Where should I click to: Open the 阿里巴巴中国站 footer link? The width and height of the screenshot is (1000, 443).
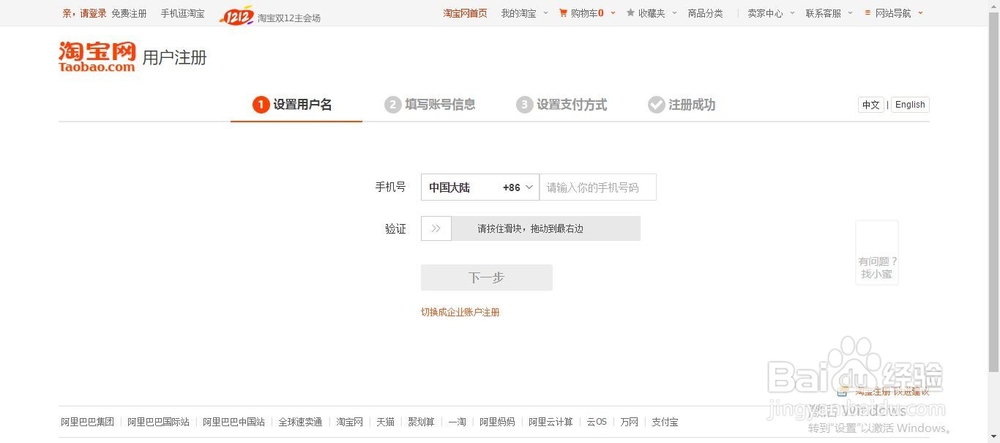pos(233,422)
